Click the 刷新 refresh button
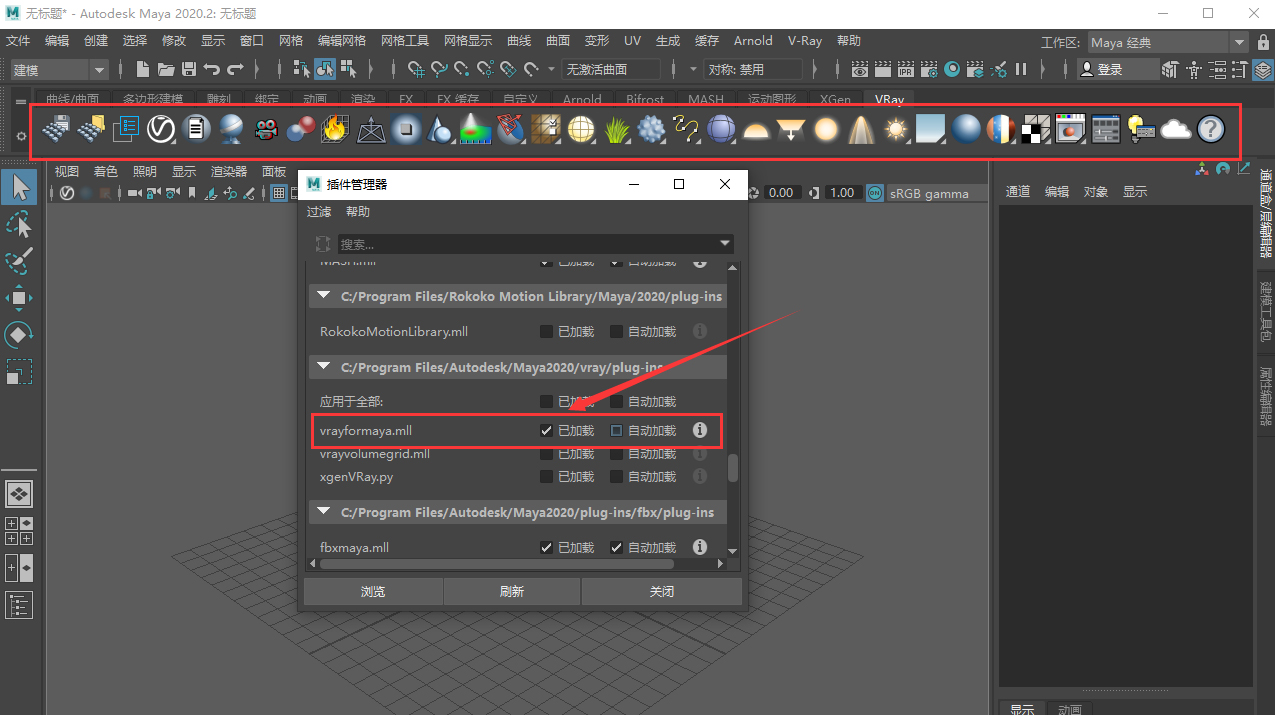 coord(512,592)
